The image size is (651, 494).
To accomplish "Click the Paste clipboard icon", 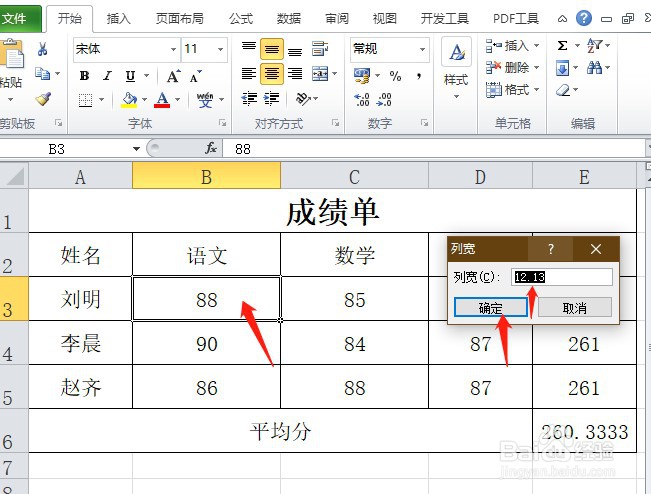I will [12, 53].
